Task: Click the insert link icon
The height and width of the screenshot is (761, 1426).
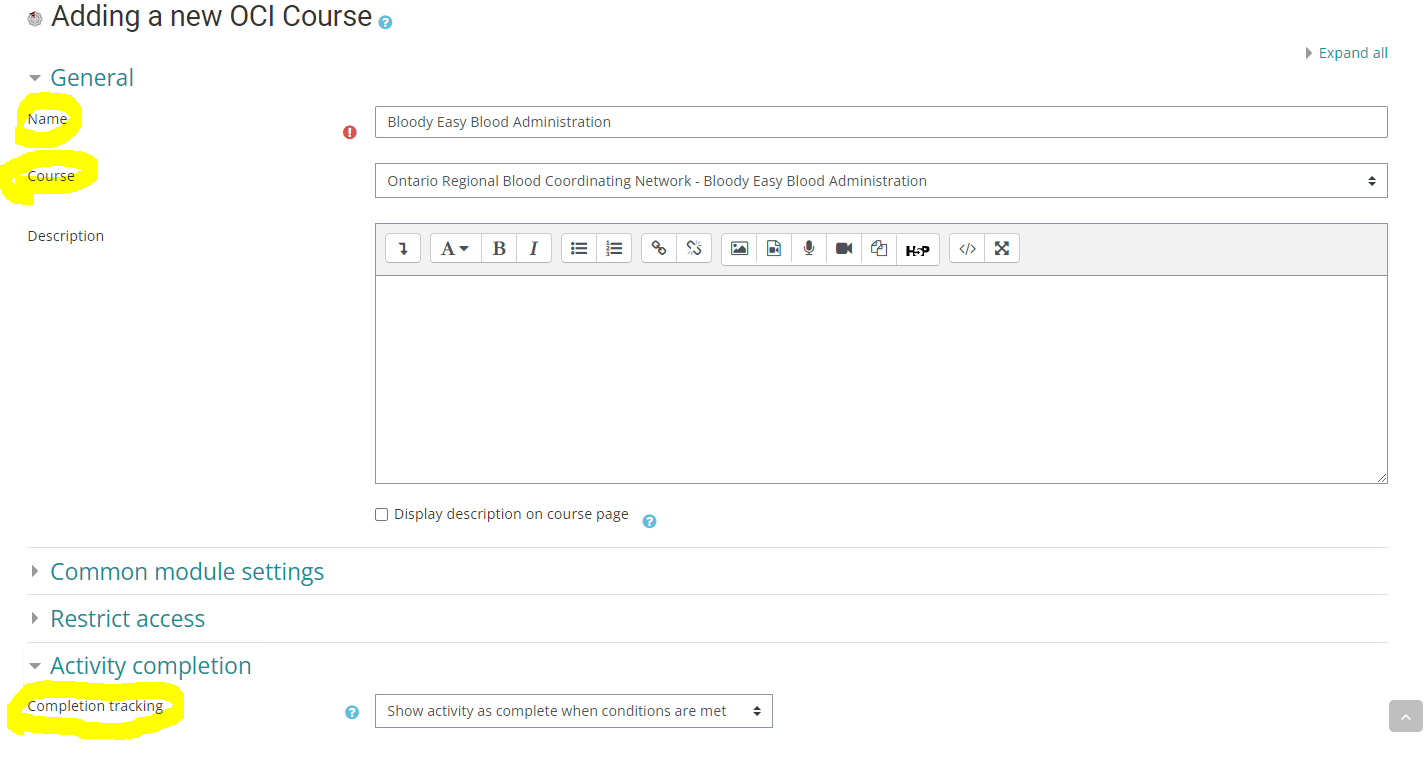Action: coord(659,249)
